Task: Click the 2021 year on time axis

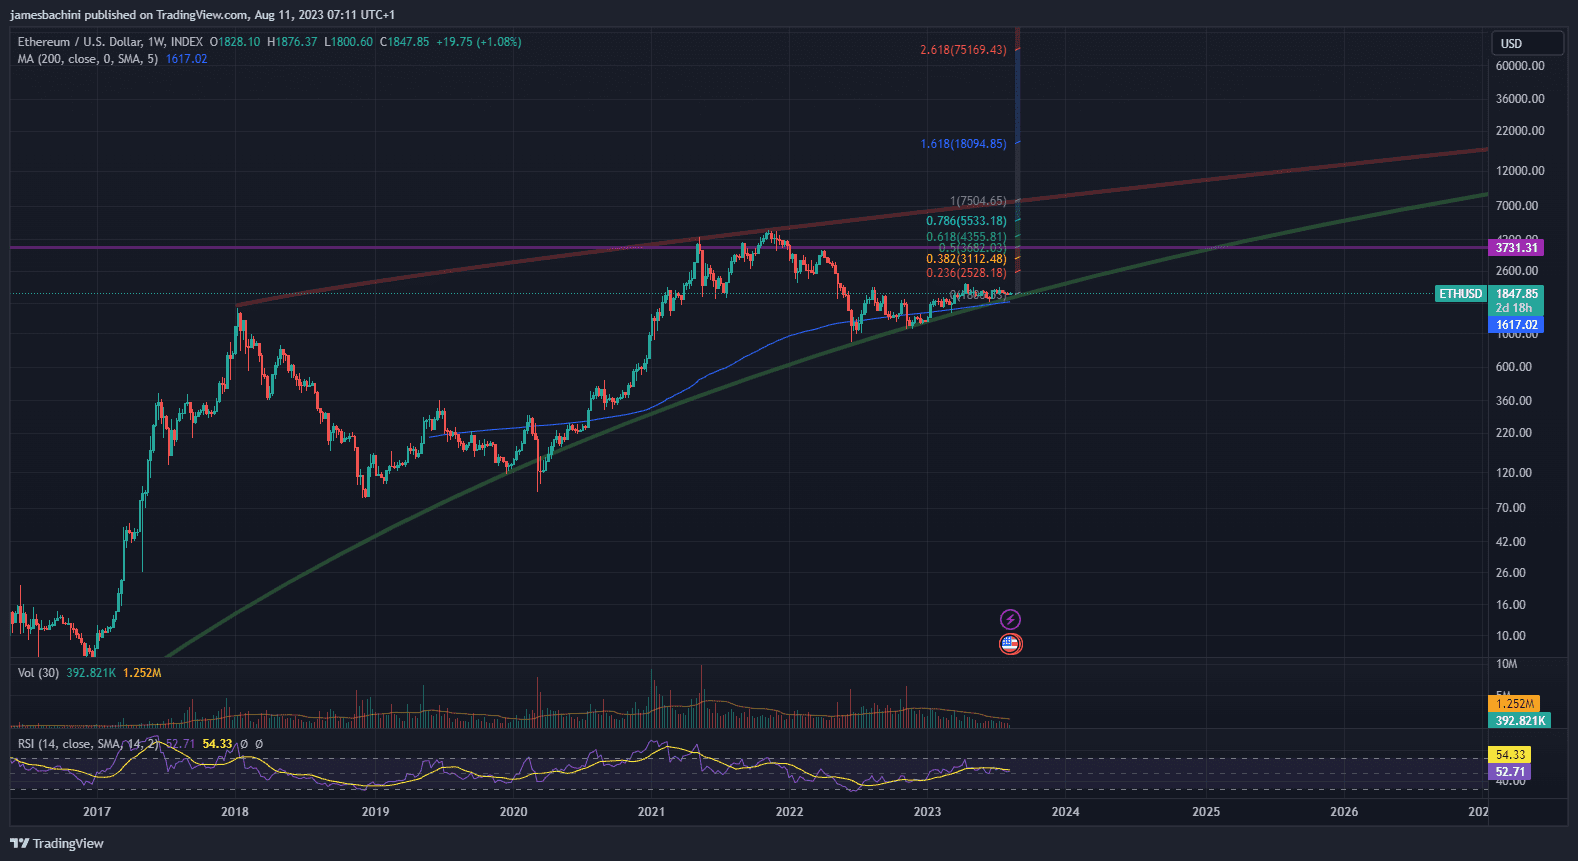Action: click(651, 812)
